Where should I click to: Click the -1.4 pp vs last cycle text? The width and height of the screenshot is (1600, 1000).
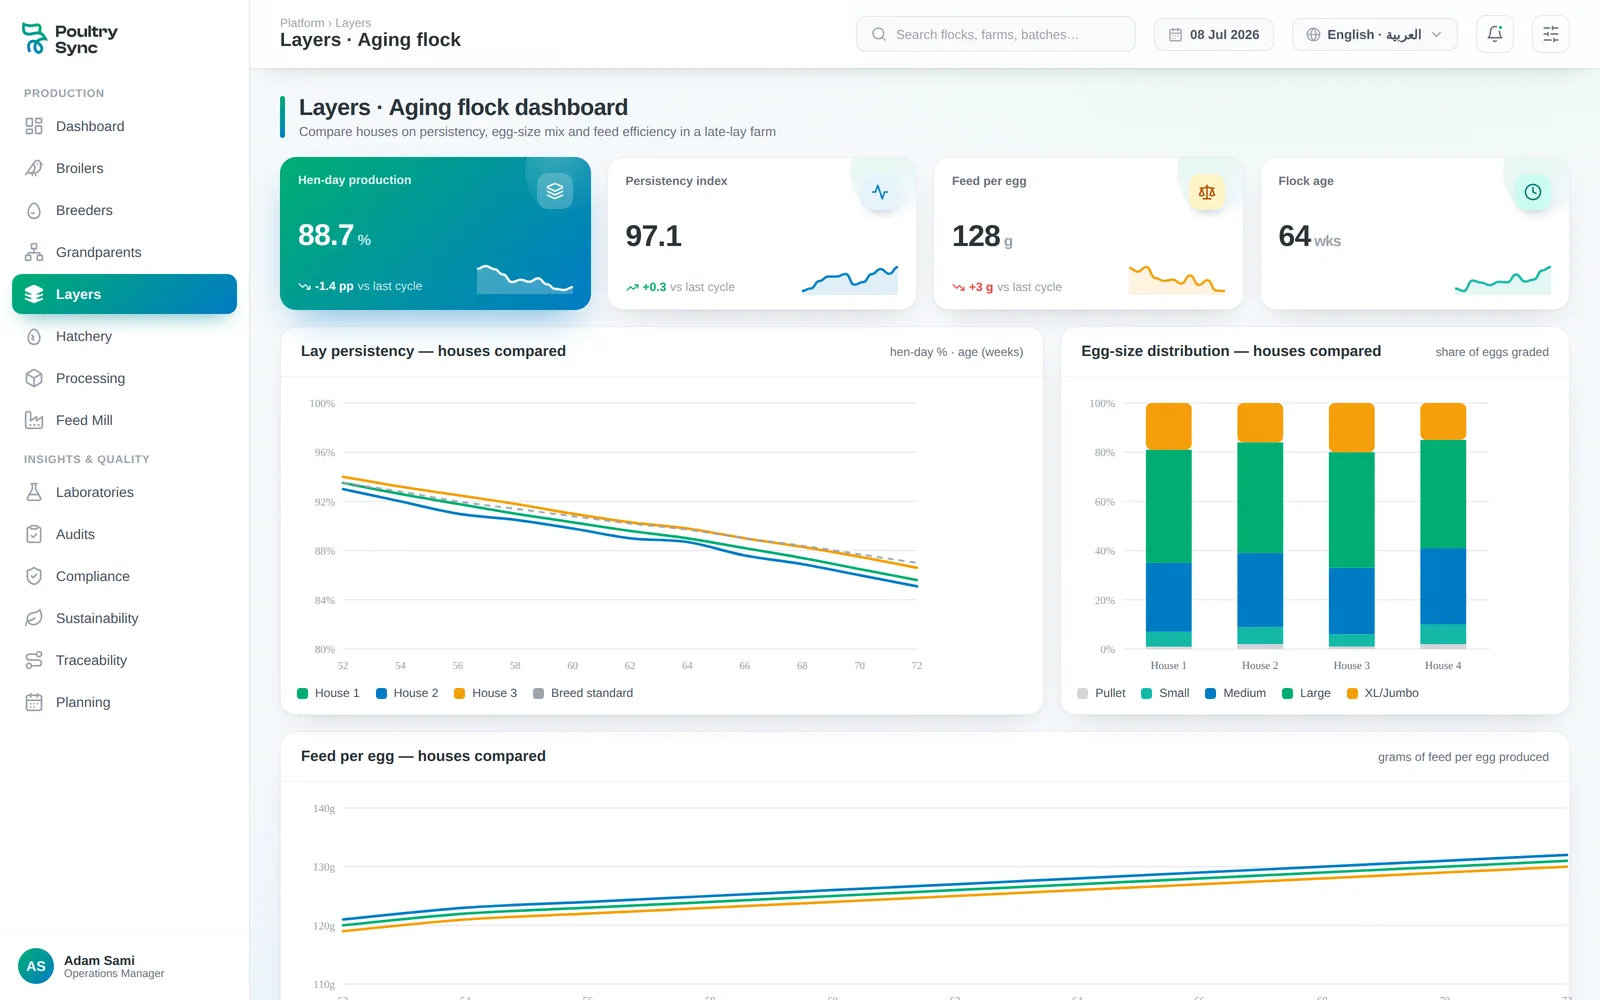coord(360,286)
